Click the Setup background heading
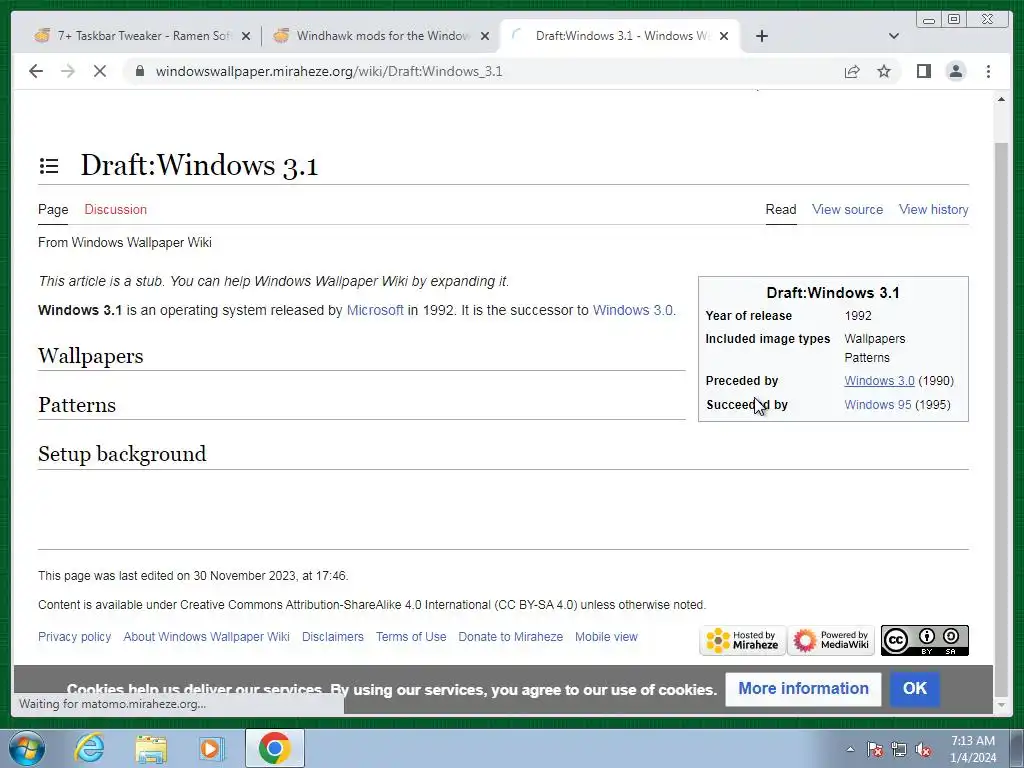This screenshot has height=768, width=1024. pos(122,454)
